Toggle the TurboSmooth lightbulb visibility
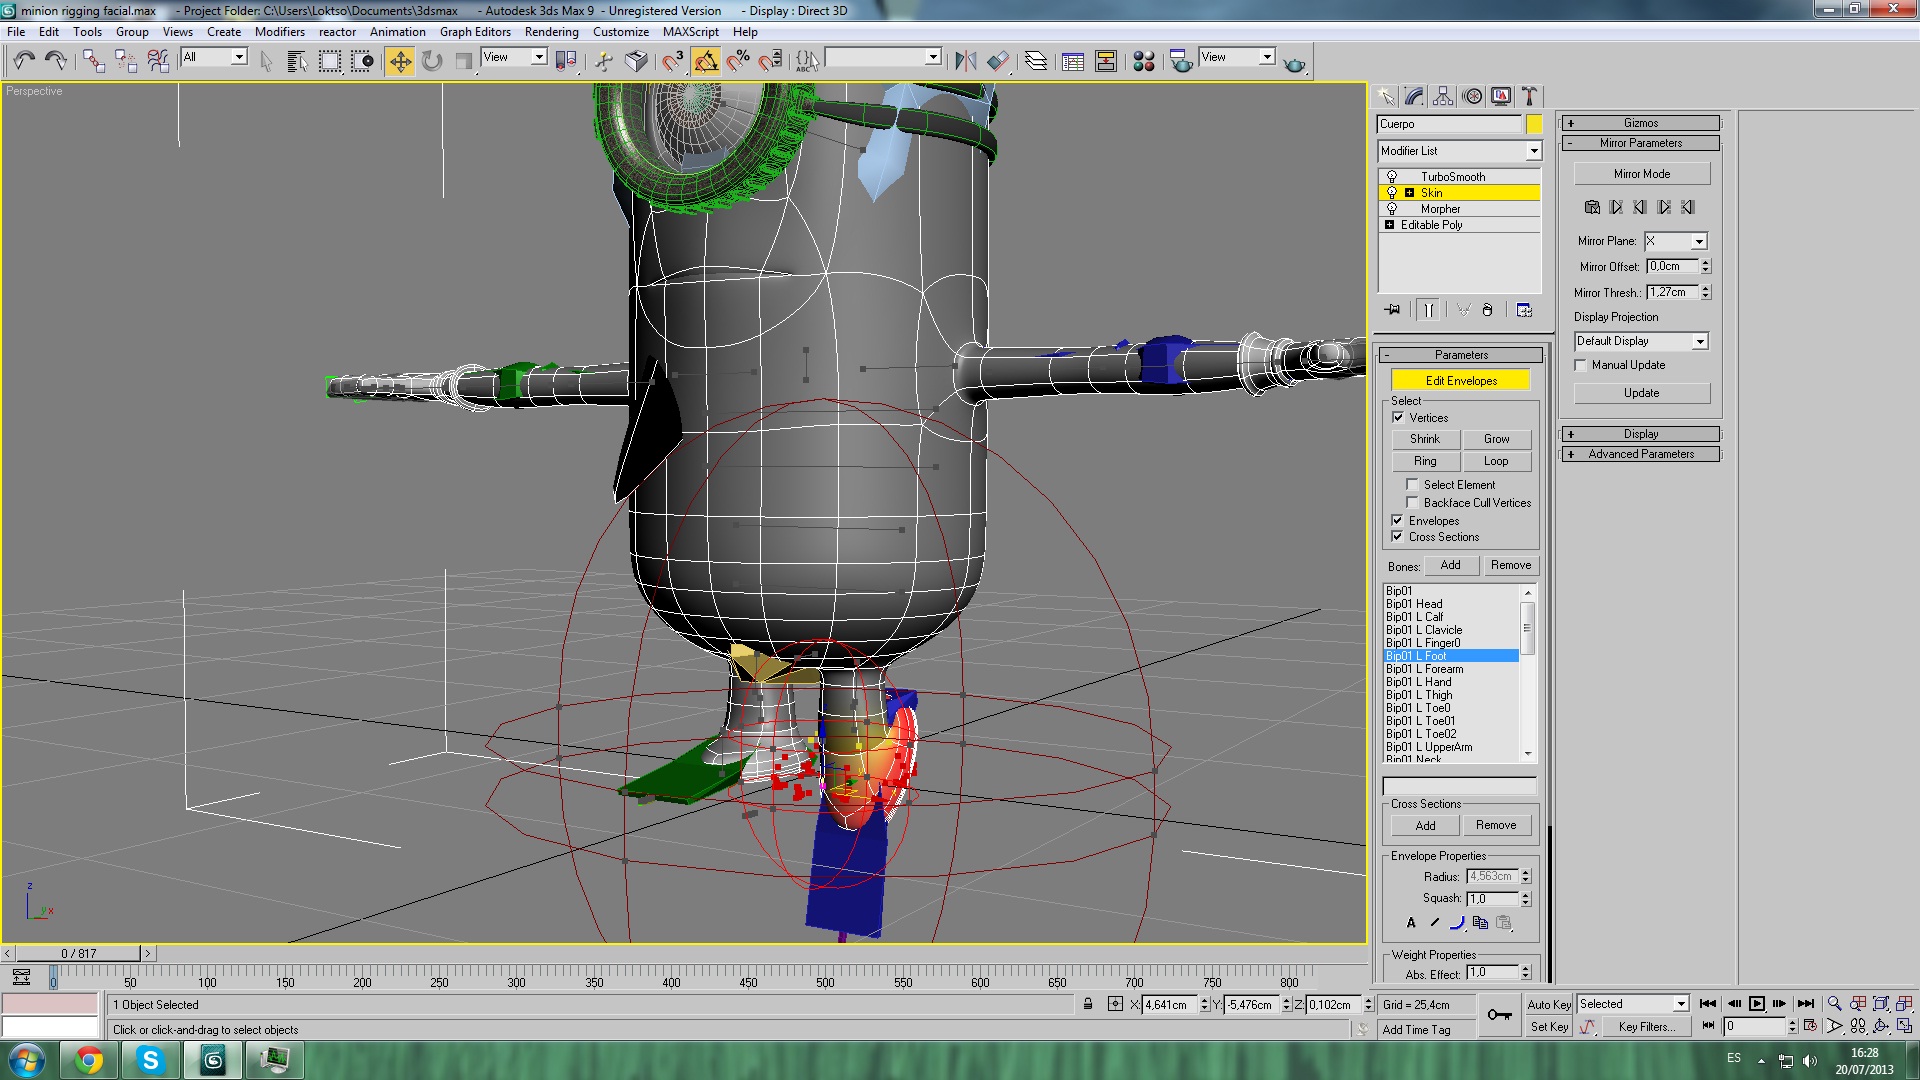 point(1391,177)
